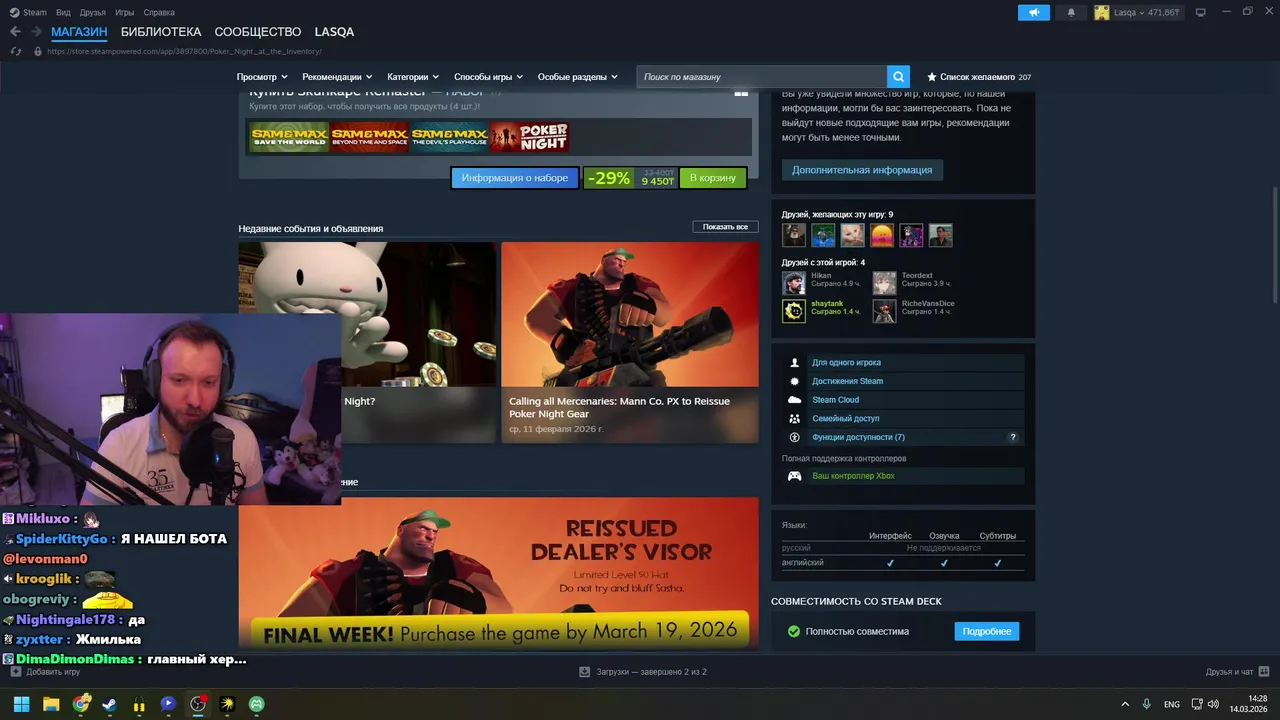Show hidden tray icons chevron
The image size is (1280, 720).
[1125, 704]
